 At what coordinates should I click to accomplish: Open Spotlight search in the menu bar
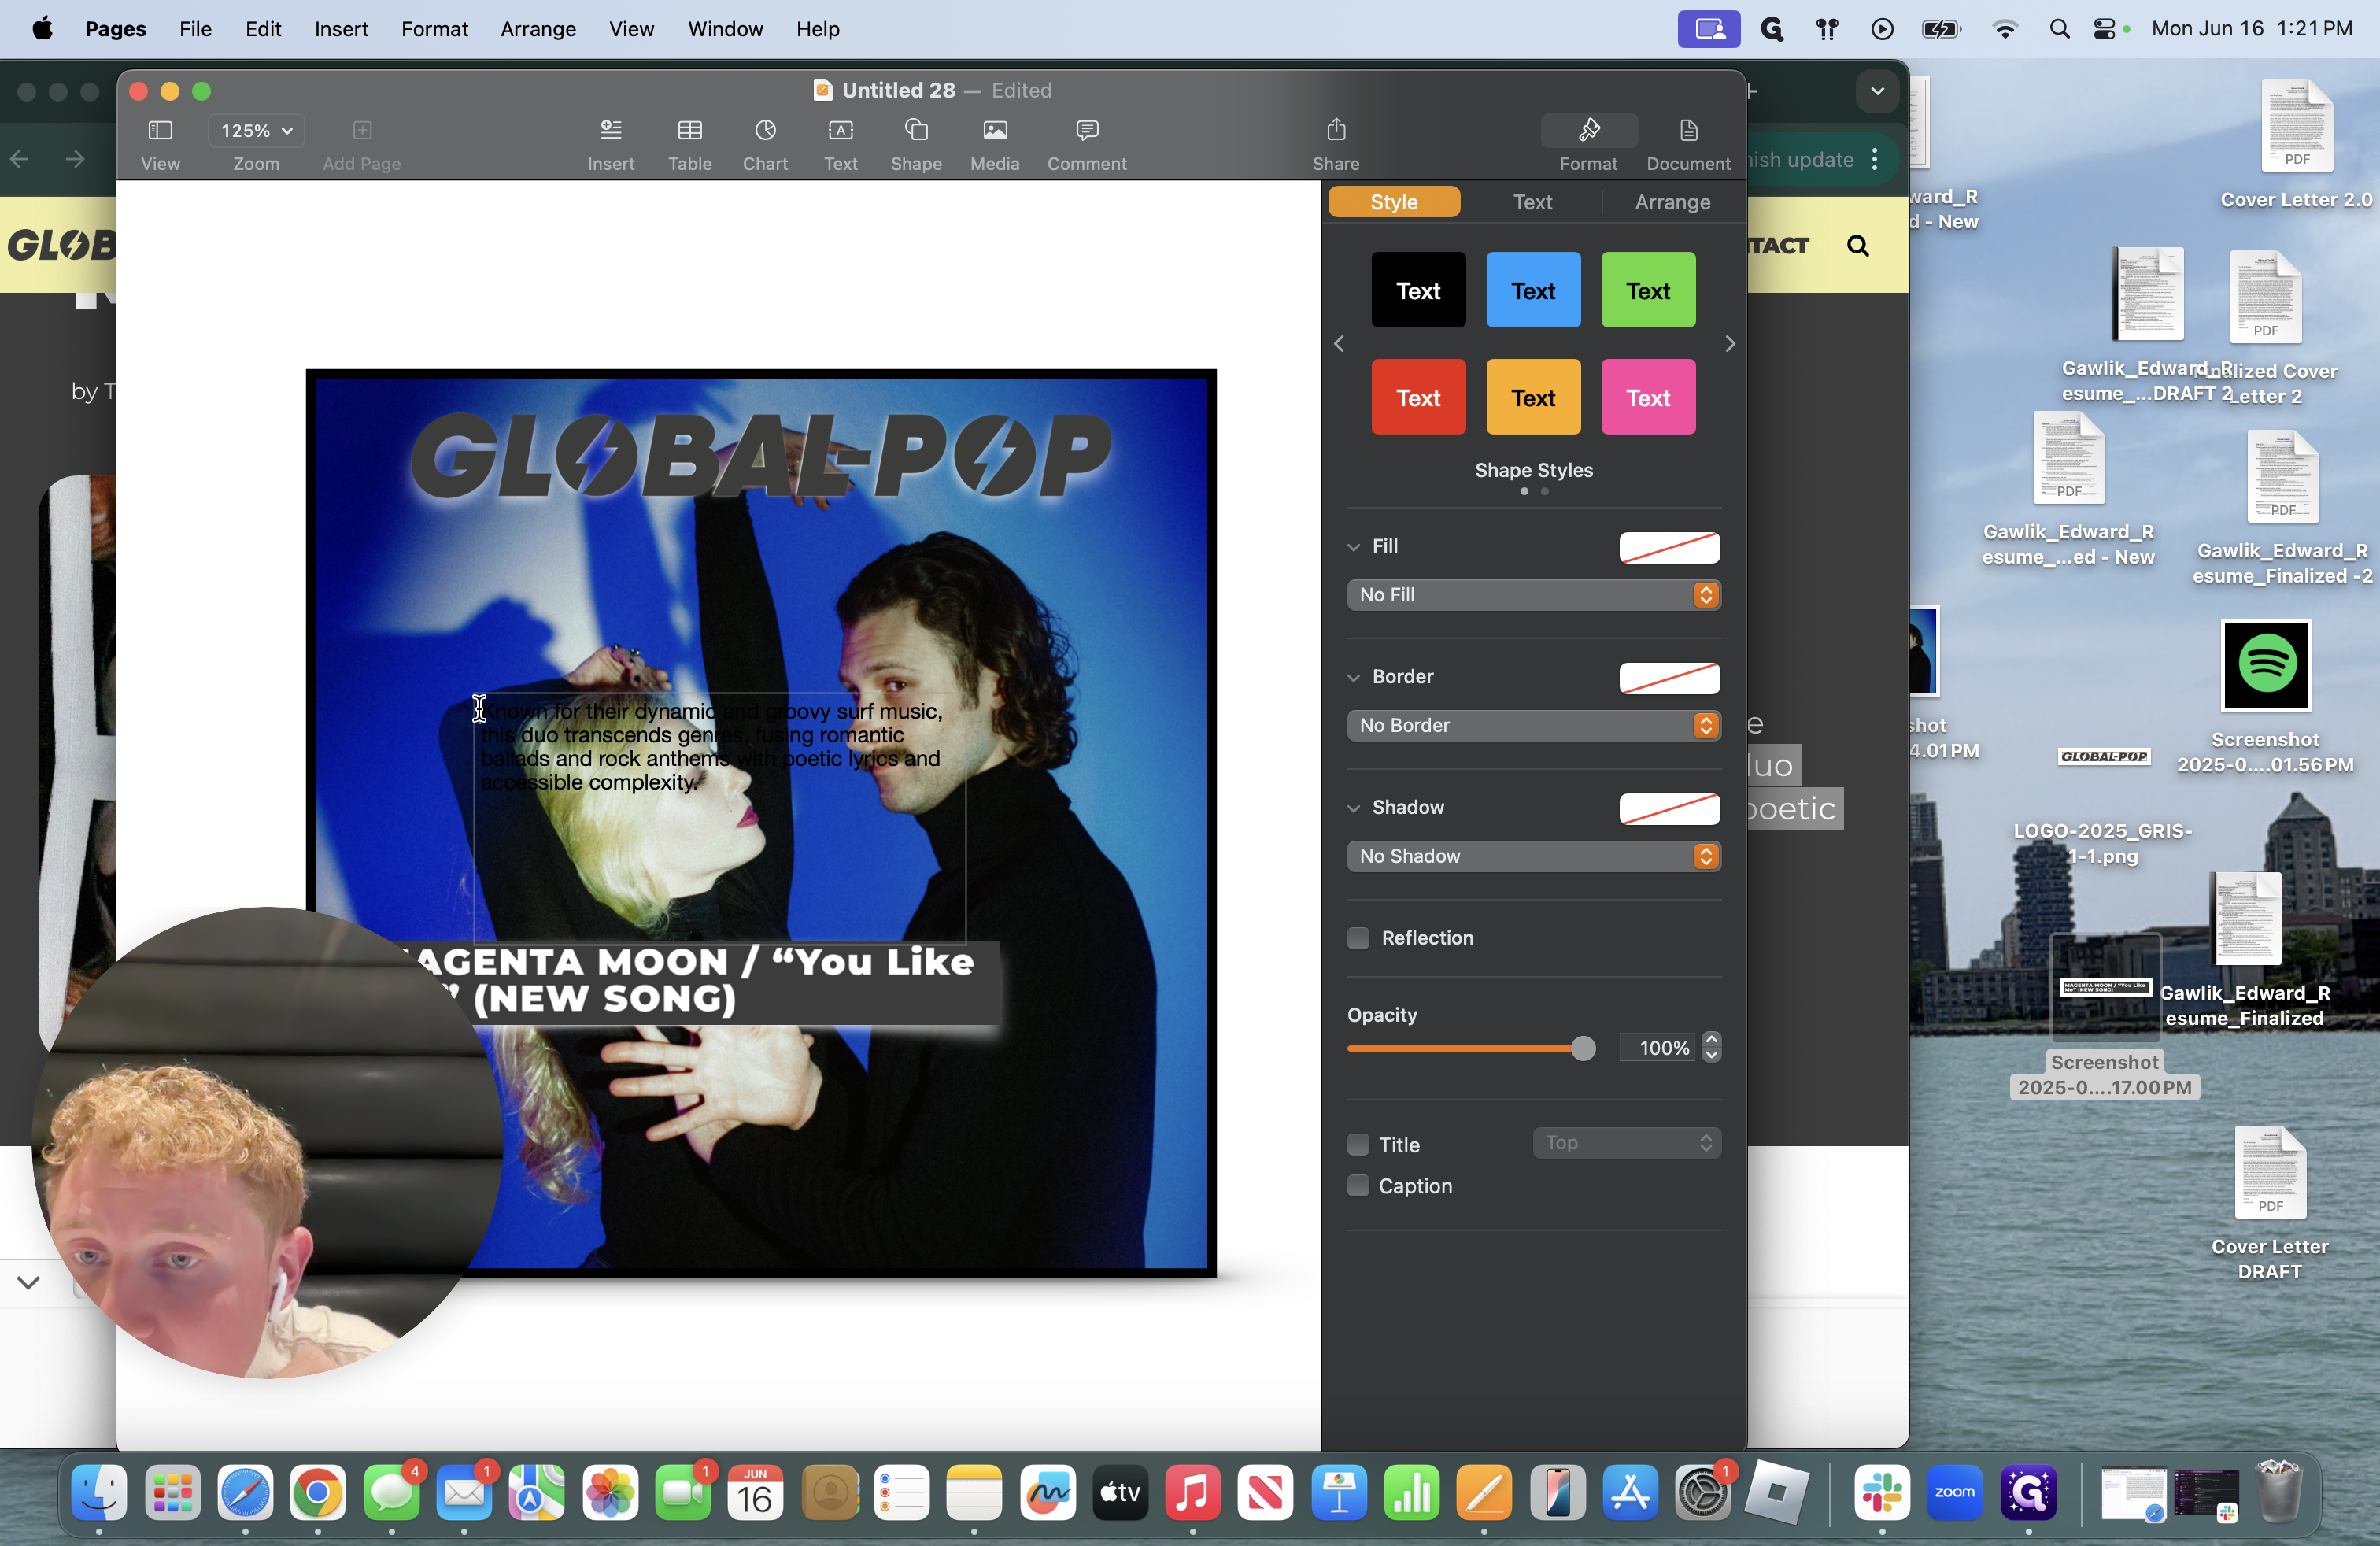click(x=2059, y=29)
